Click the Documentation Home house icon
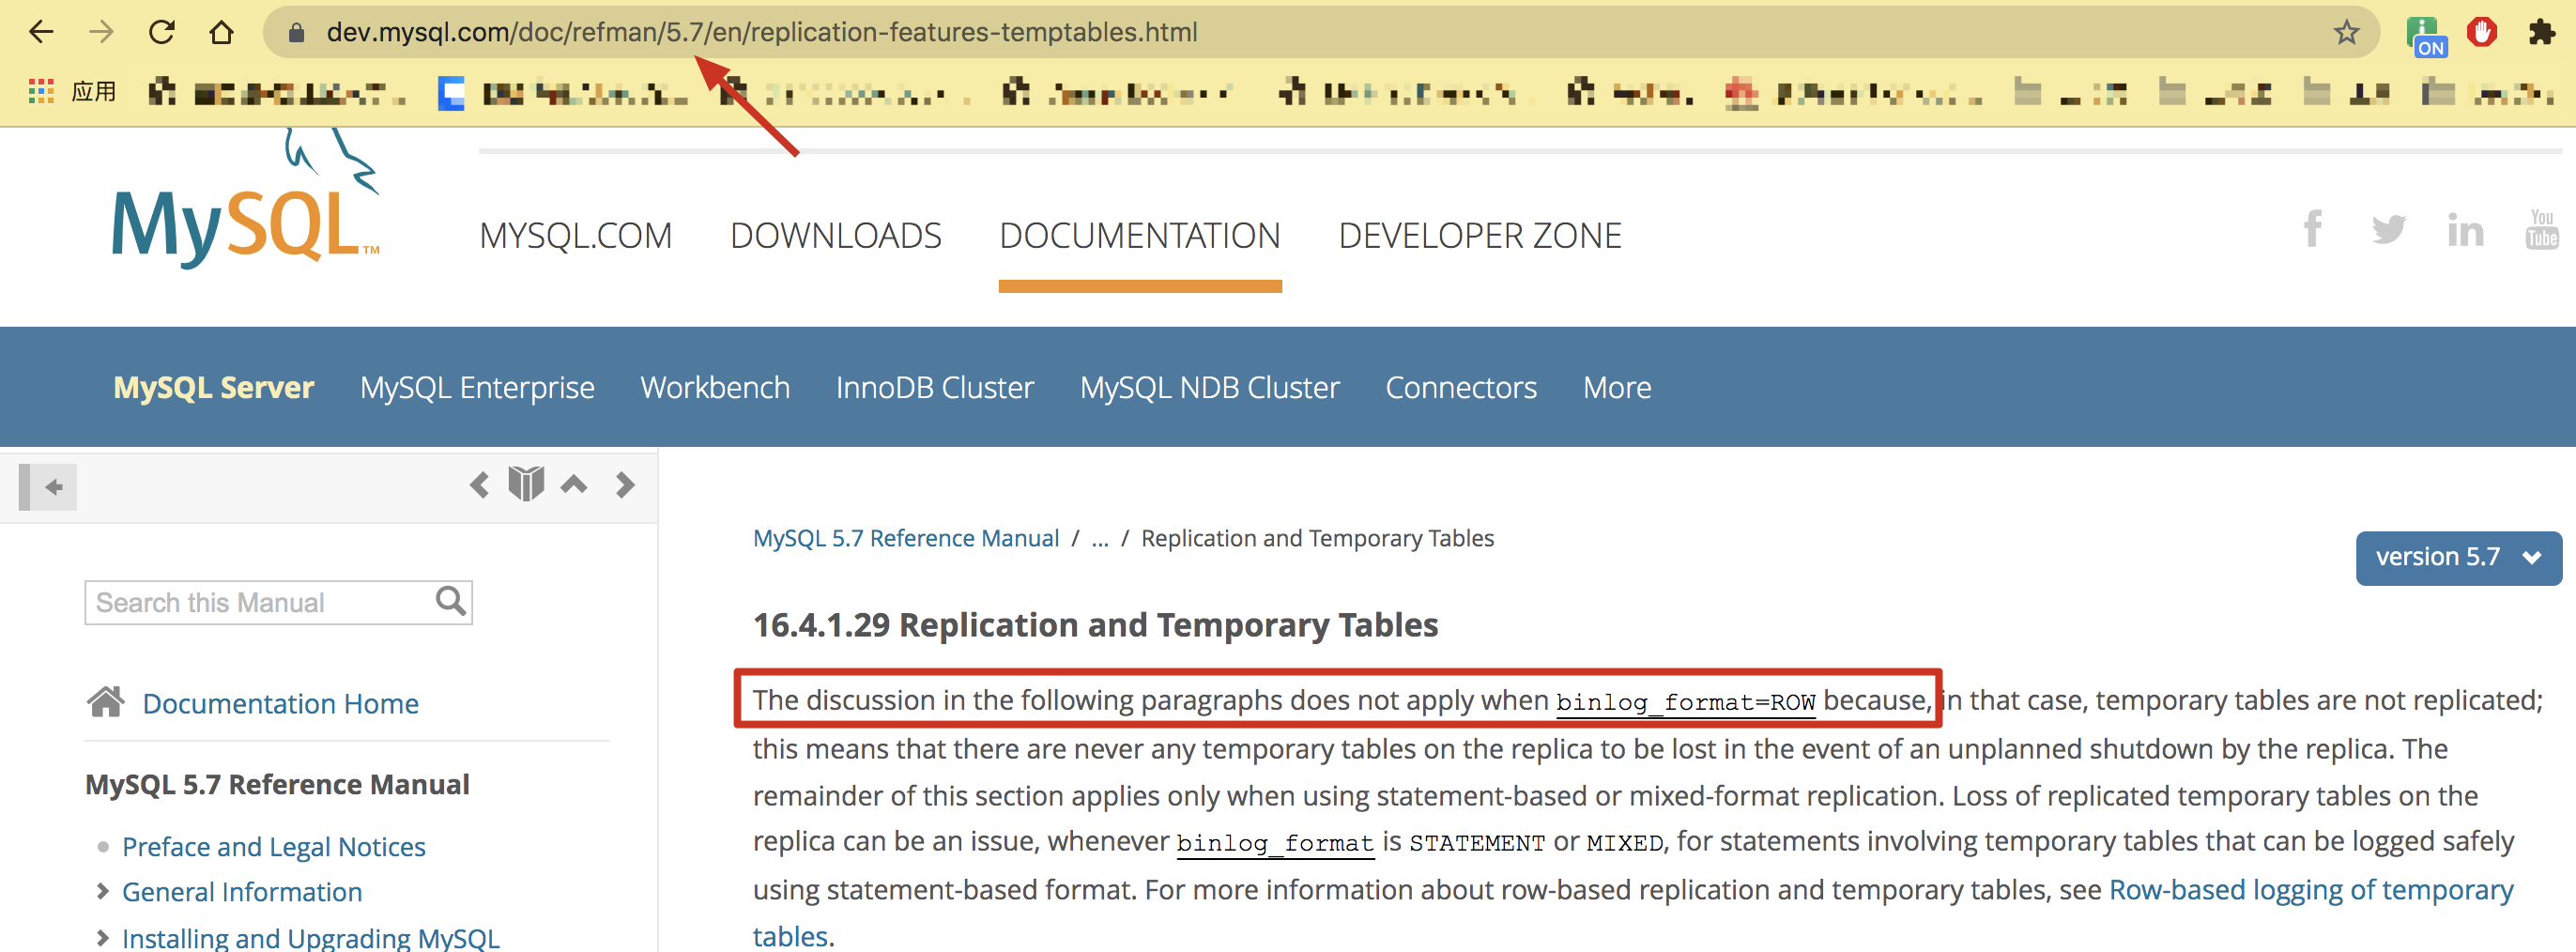2576x952 pixels. coord(106,702)
